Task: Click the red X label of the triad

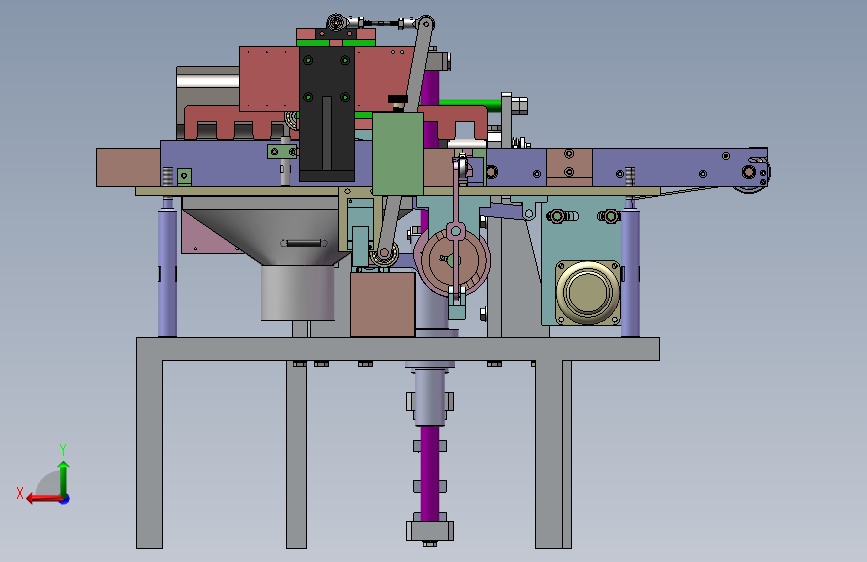Action: (x=20, y=493)
